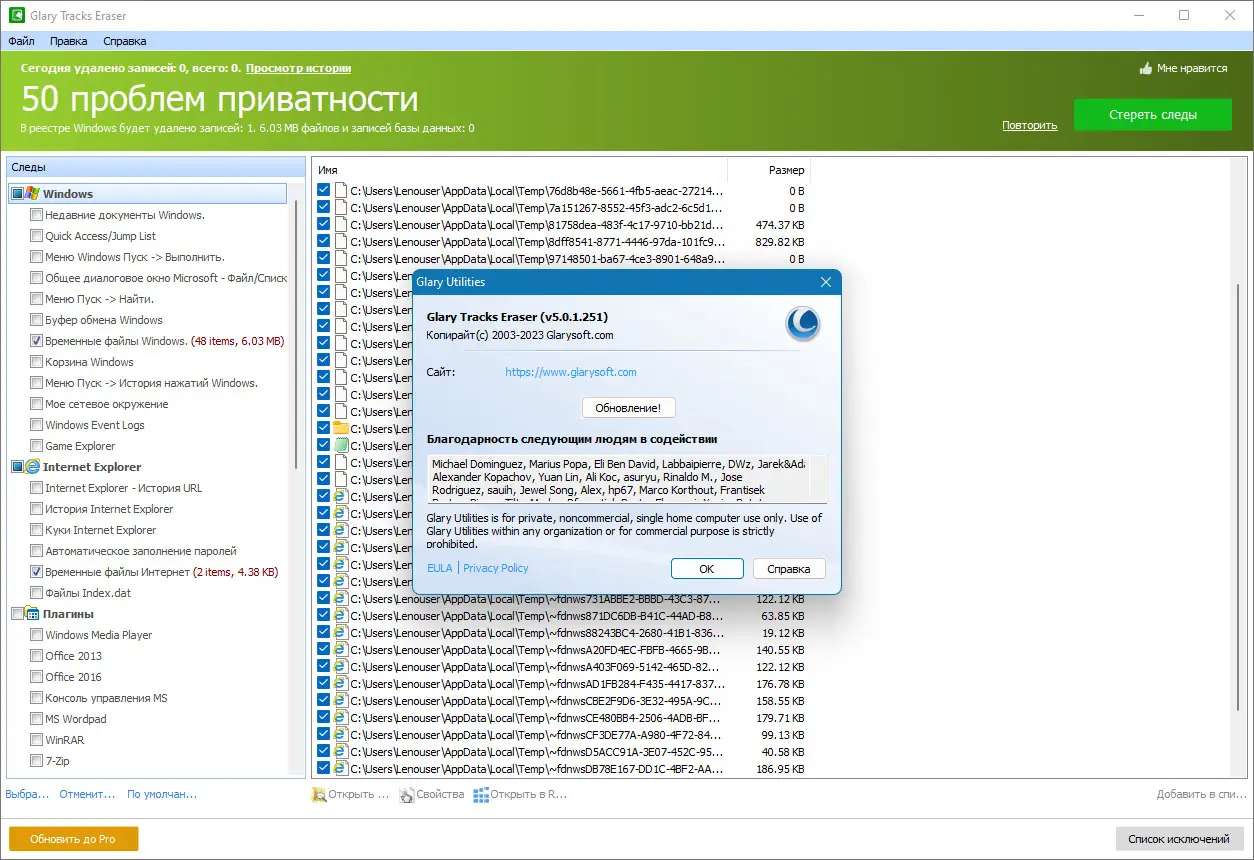Toggle the Windows category tri-state checkbox
This screenshot has height=860, width=1254.
point(17,194)
